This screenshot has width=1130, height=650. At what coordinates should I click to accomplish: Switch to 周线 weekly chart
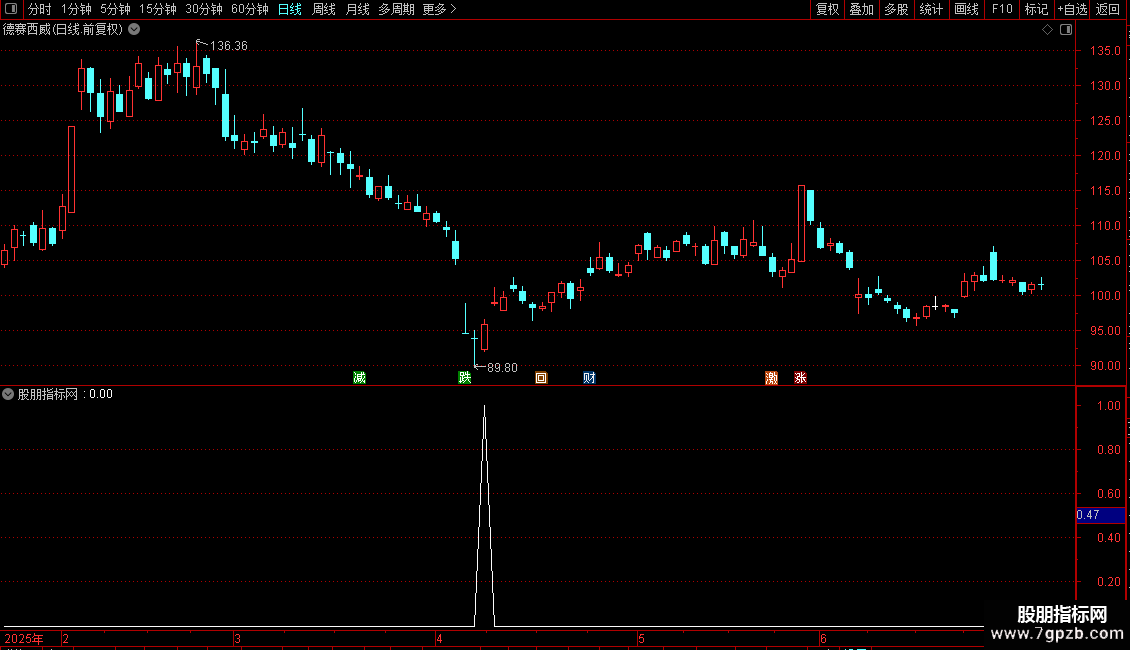pyautogui.click(x=324, y=9)
